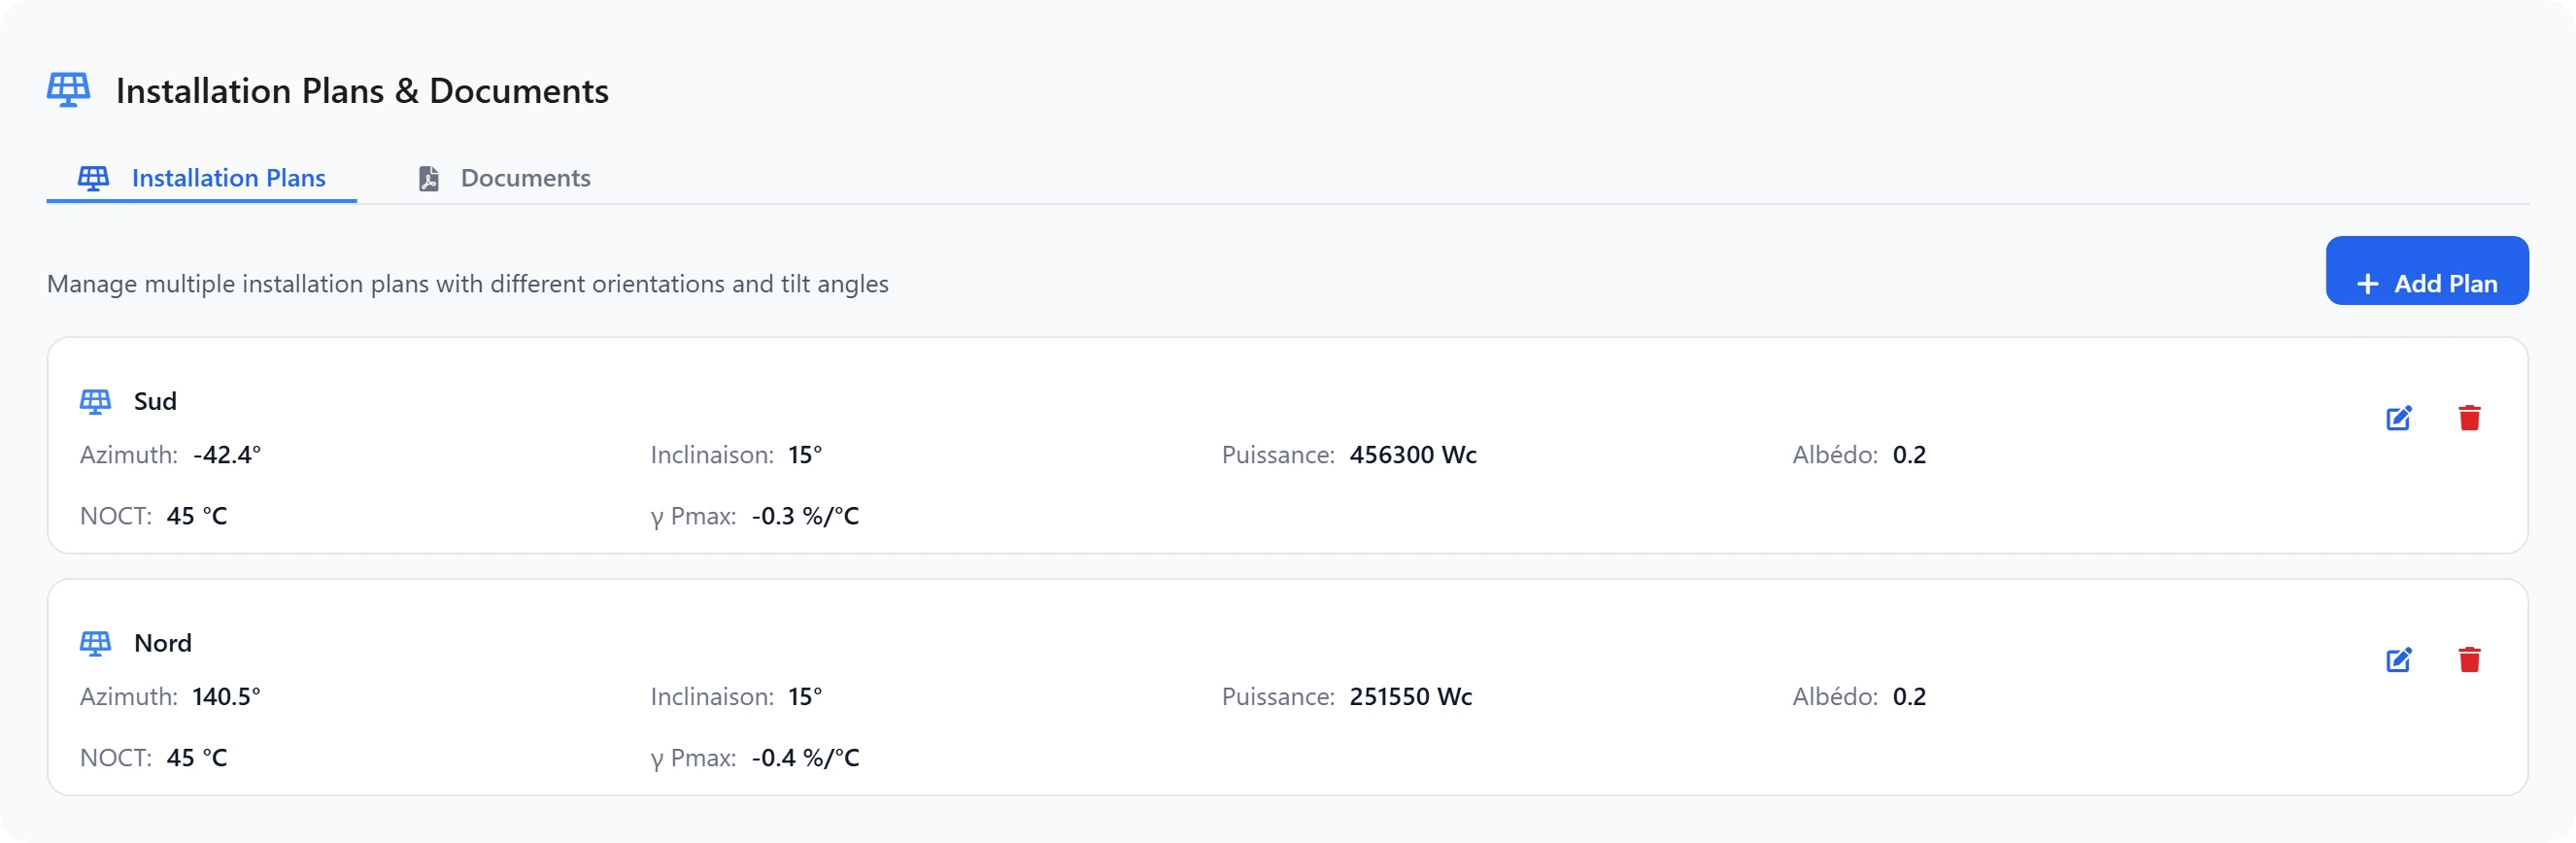The width and height of the screenshot is (2576, 843).
Task: Open the Installation Plans tab
Action: click(201, 178)
